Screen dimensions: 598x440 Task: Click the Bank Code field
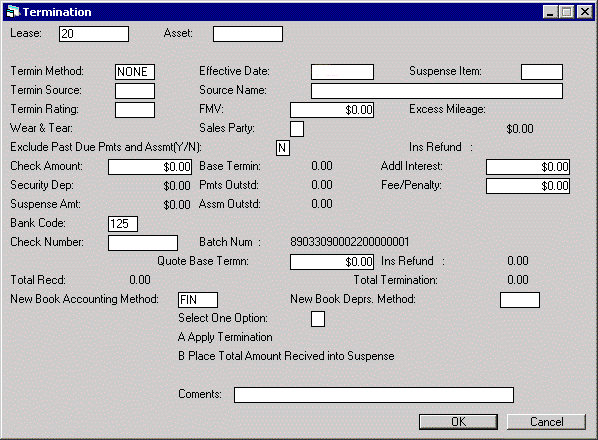pyautogui.click(x=123, y=224)
